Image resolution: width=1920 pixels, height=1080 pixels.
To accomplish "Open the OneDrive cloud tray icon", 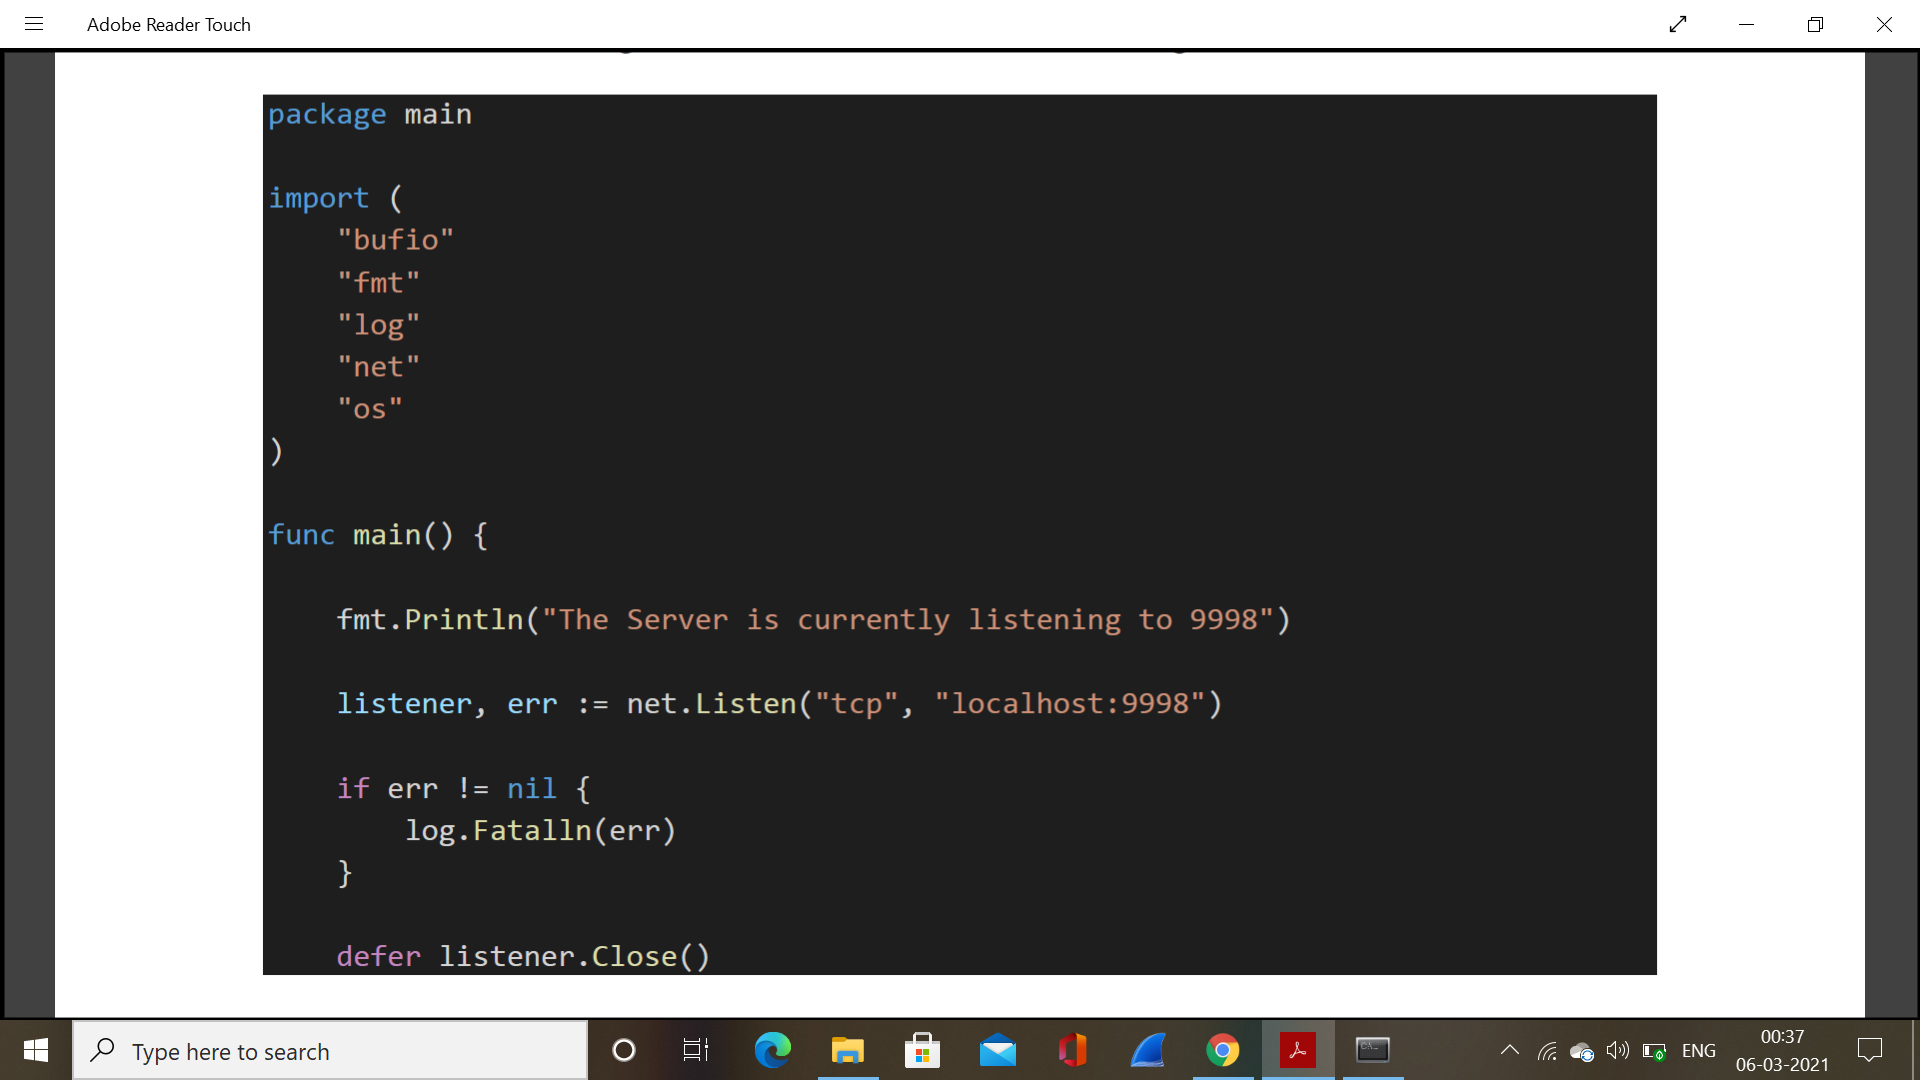I will tap(1582, 1051).
